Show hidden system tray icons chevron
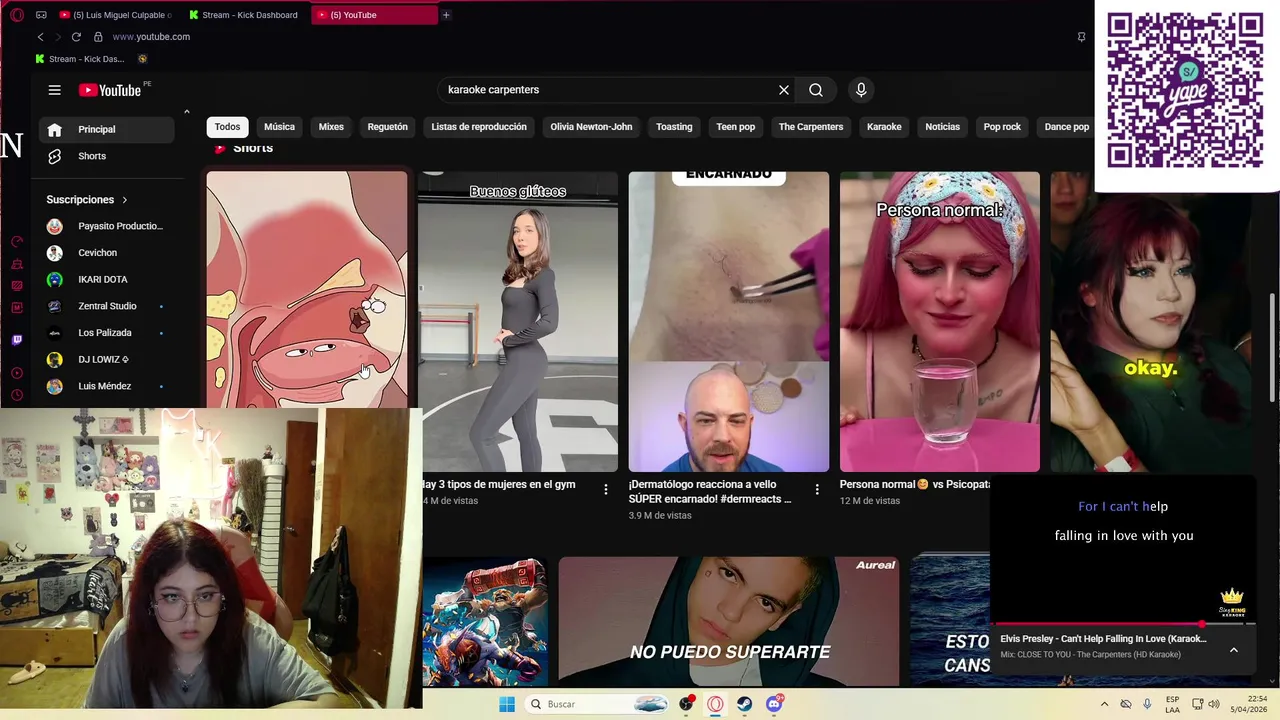 [1104, 704]
